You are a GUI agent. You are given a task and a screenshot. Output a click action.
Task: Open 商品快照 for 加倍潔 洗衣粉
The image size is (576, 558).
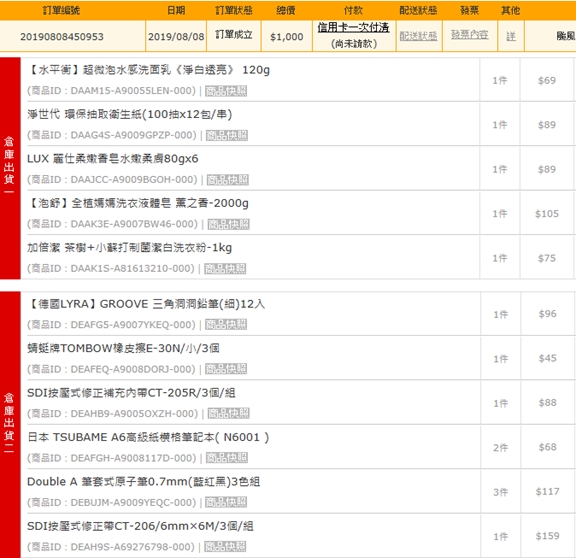click(x=225, y=269)
